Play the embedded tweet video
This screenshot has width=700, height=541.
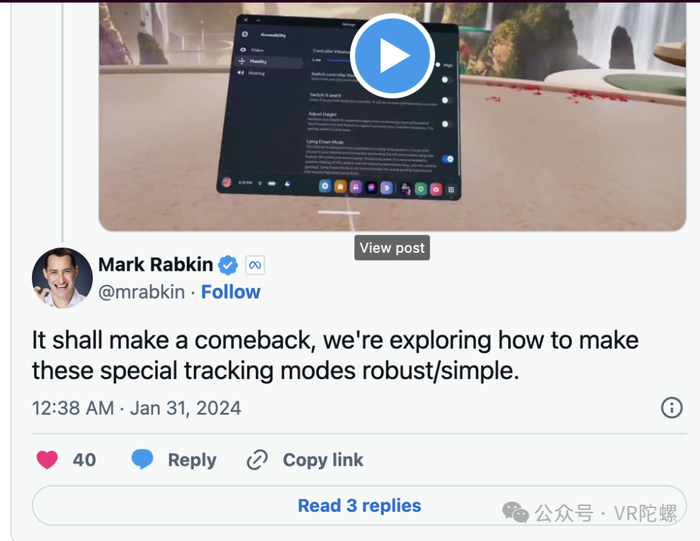392,56
